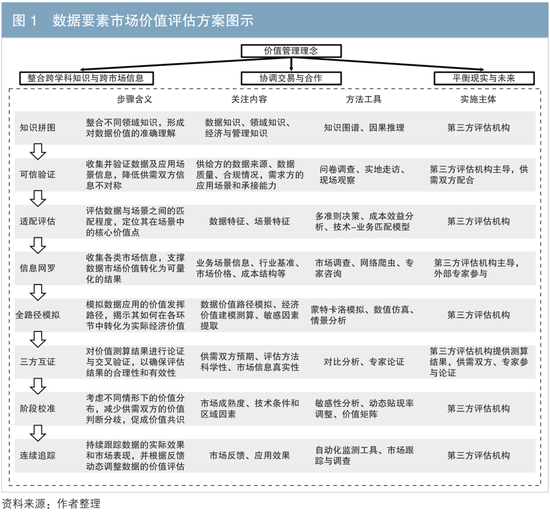The image size is (550, 515).
Task: Click the '供给方的数据来源' cell
Action: [249, 174]
